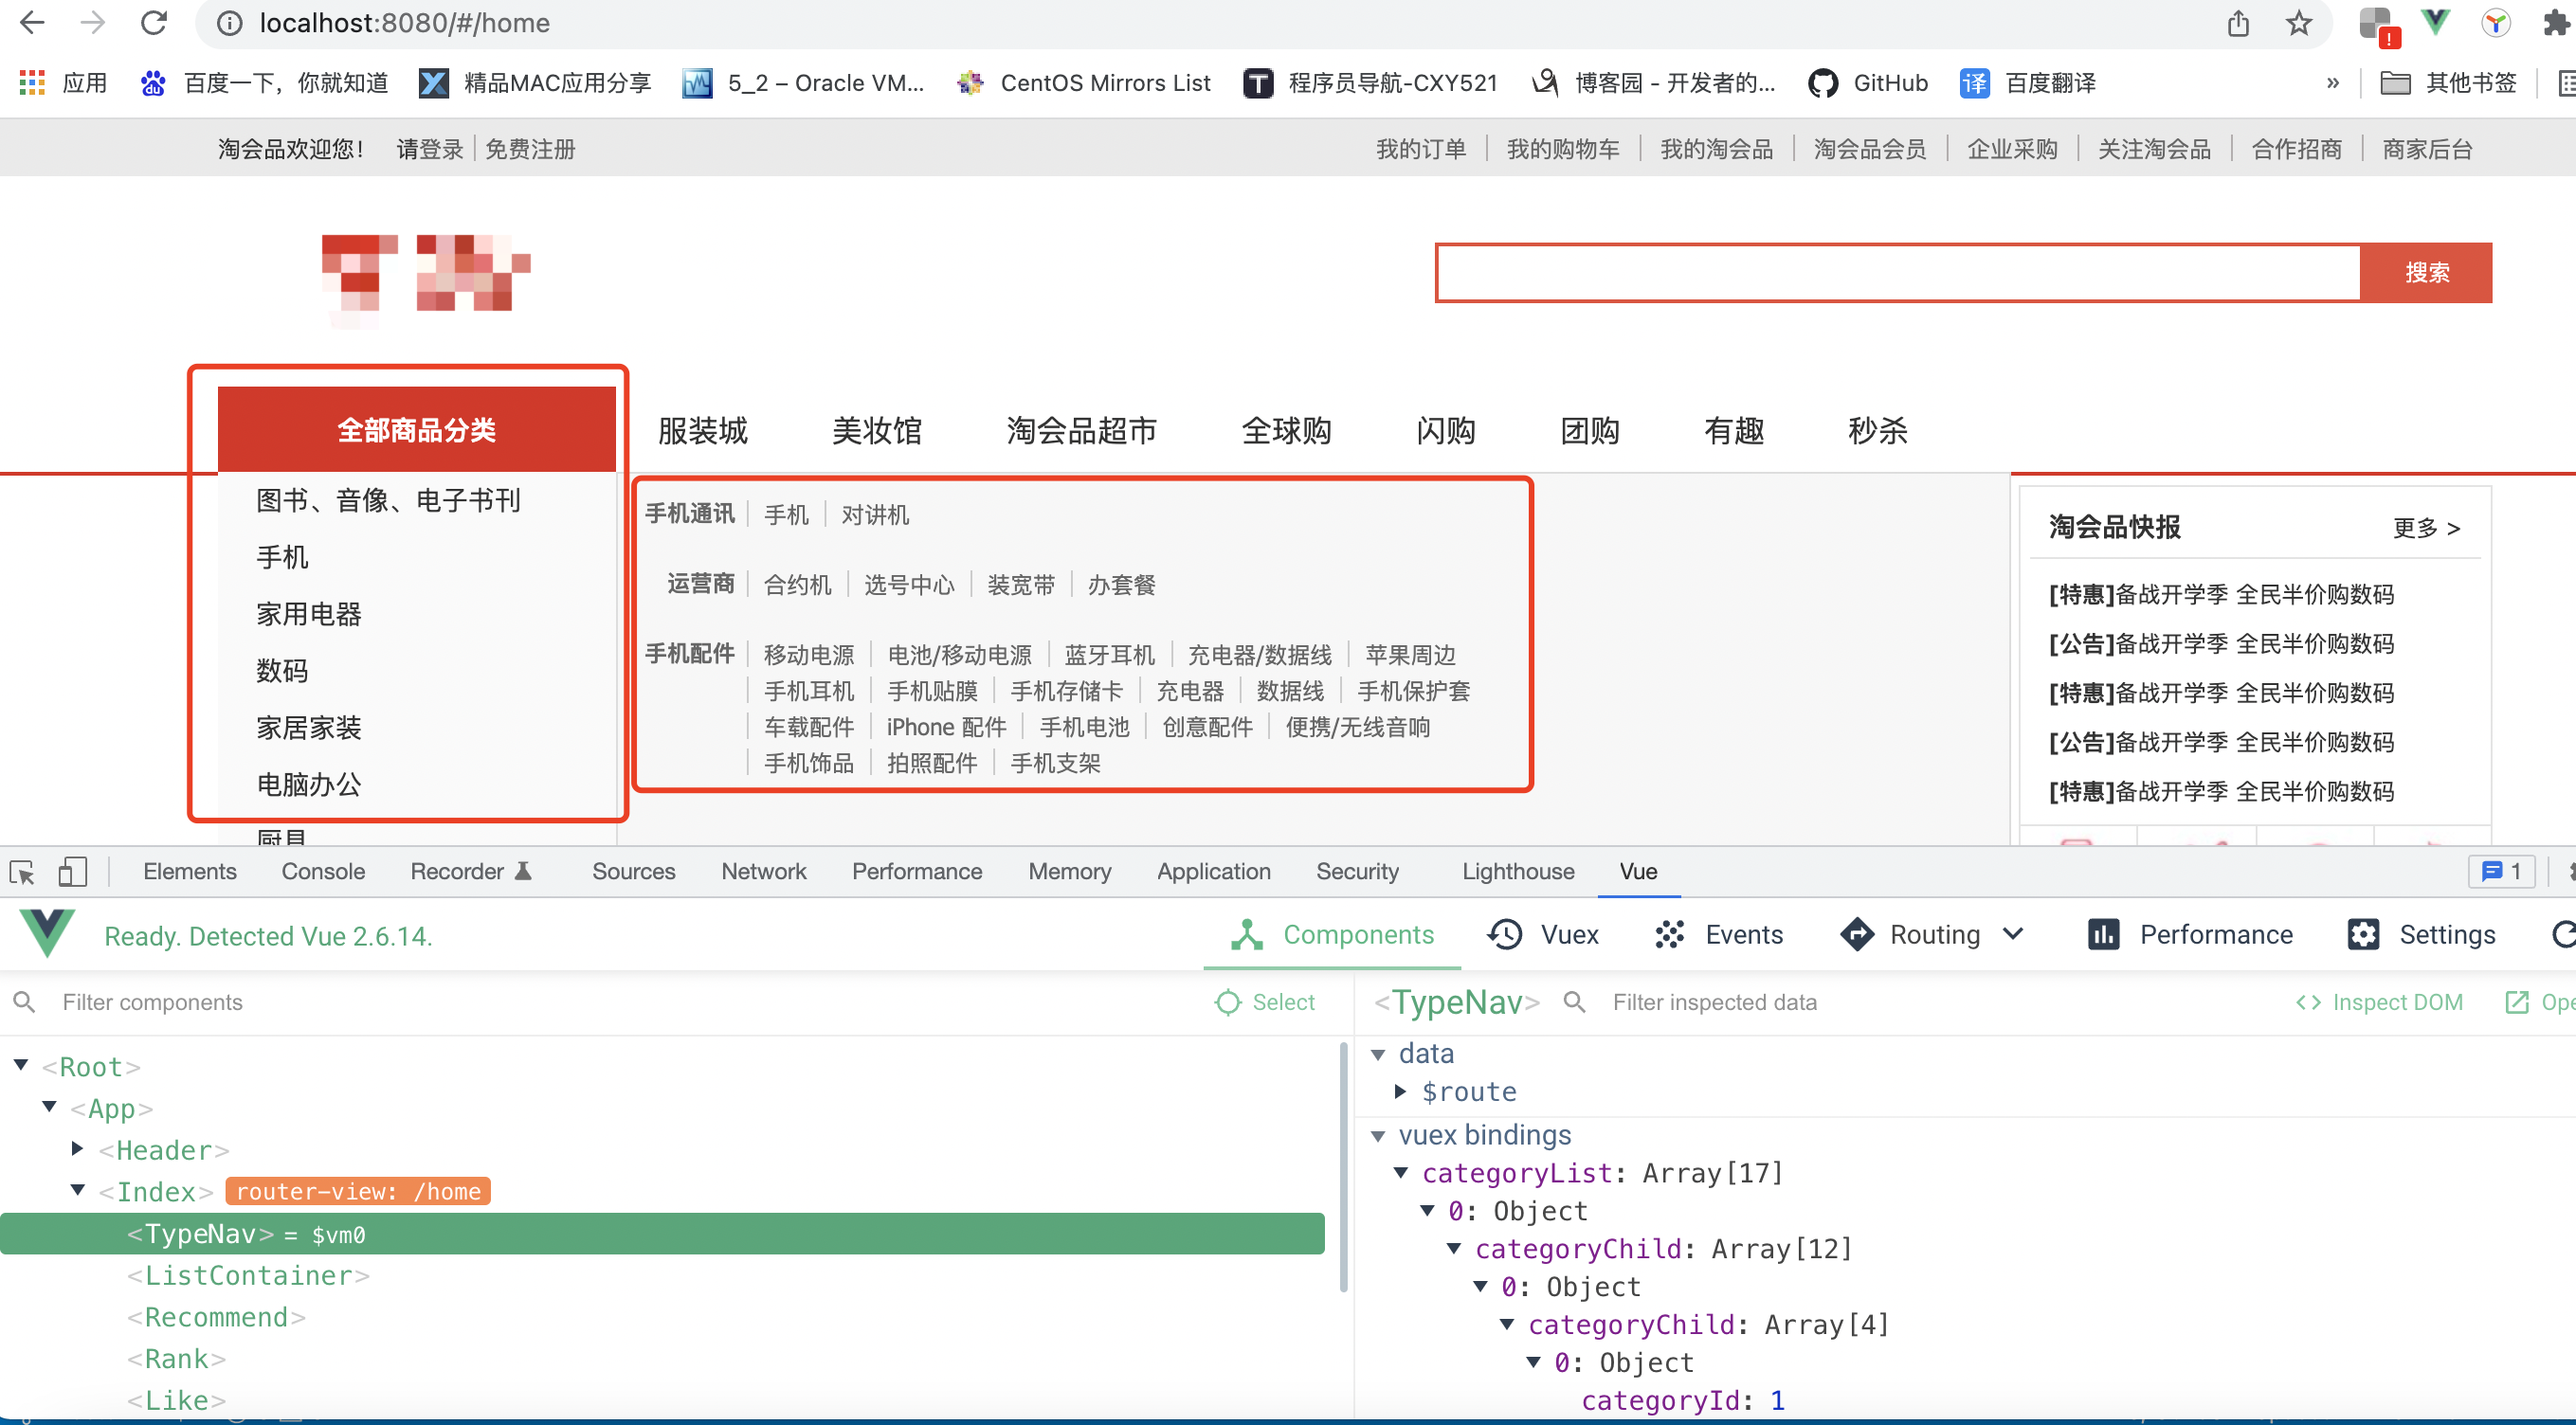Switch to the Console DevTools tab

coord(323,872)
